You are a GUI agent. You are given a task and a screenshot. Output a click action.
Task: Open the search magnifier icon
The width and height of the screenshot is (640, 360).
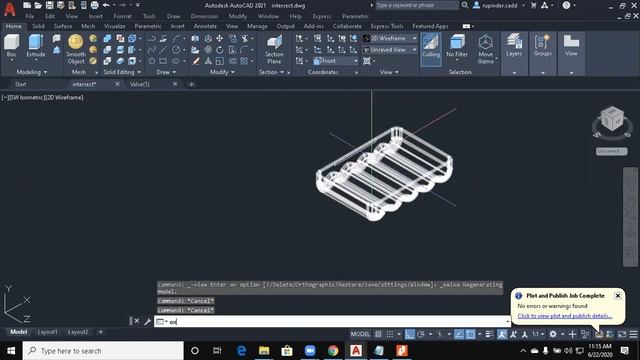tap(465, 5)
